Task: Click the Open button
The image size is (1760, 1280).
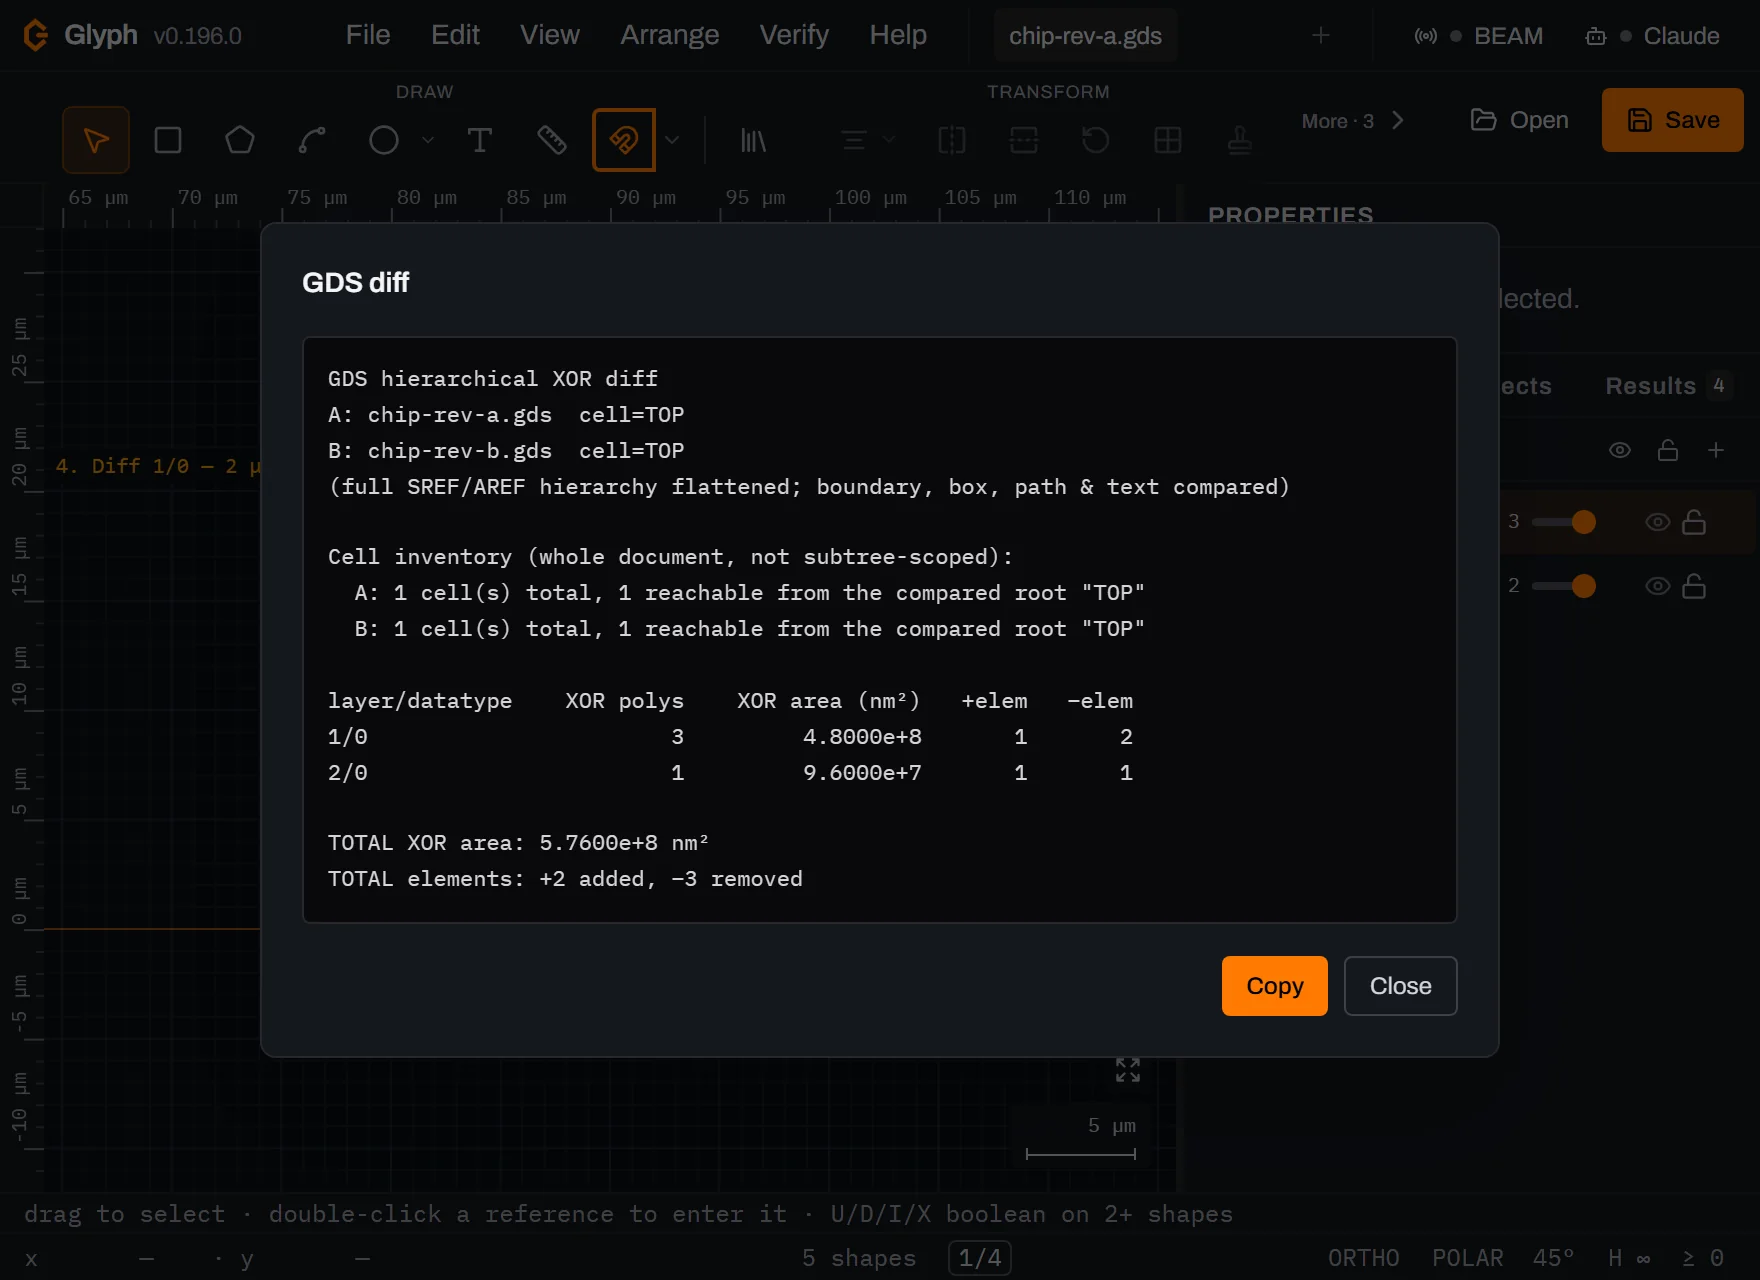Action: 1519,120
